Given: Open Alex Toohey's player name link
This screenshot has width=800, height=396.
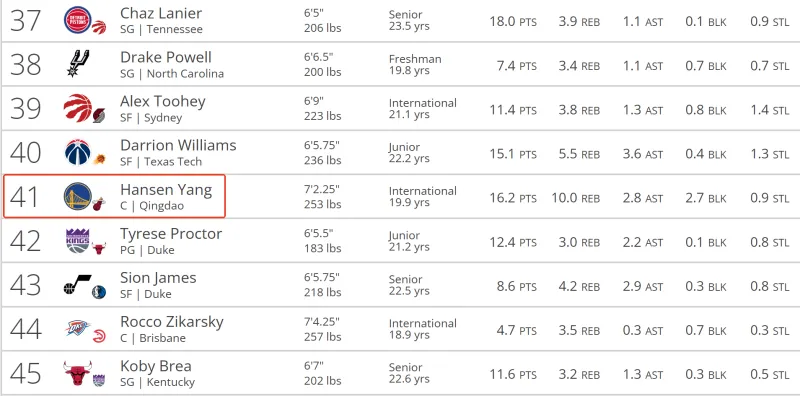Looking at the screenshot, I should (163, 101).
